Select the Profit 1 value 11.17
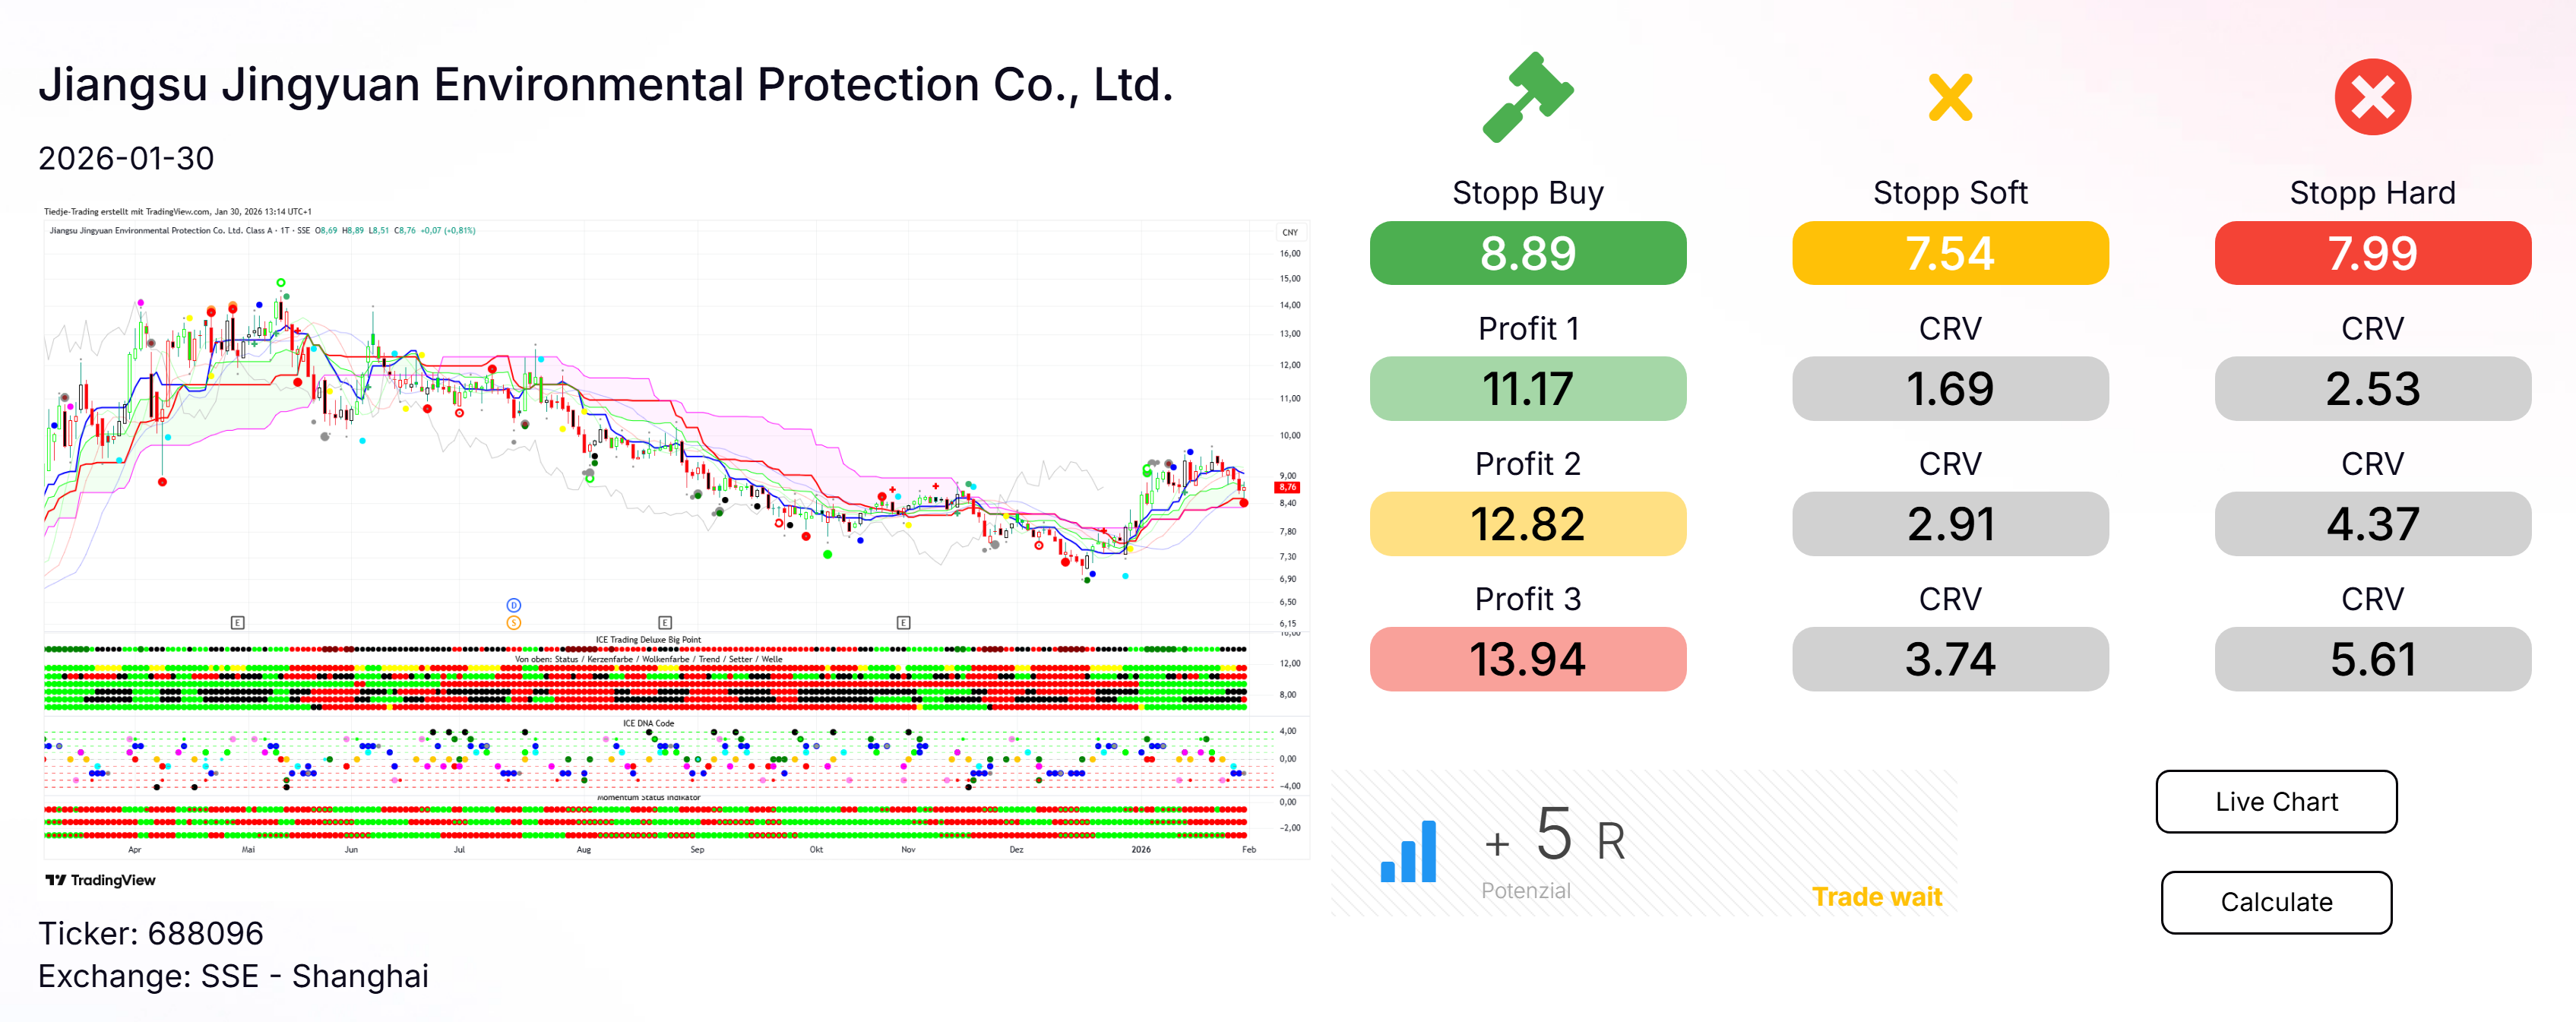The height and width of the screenshot is (1022, 2576). click(x=1527, y=388)
